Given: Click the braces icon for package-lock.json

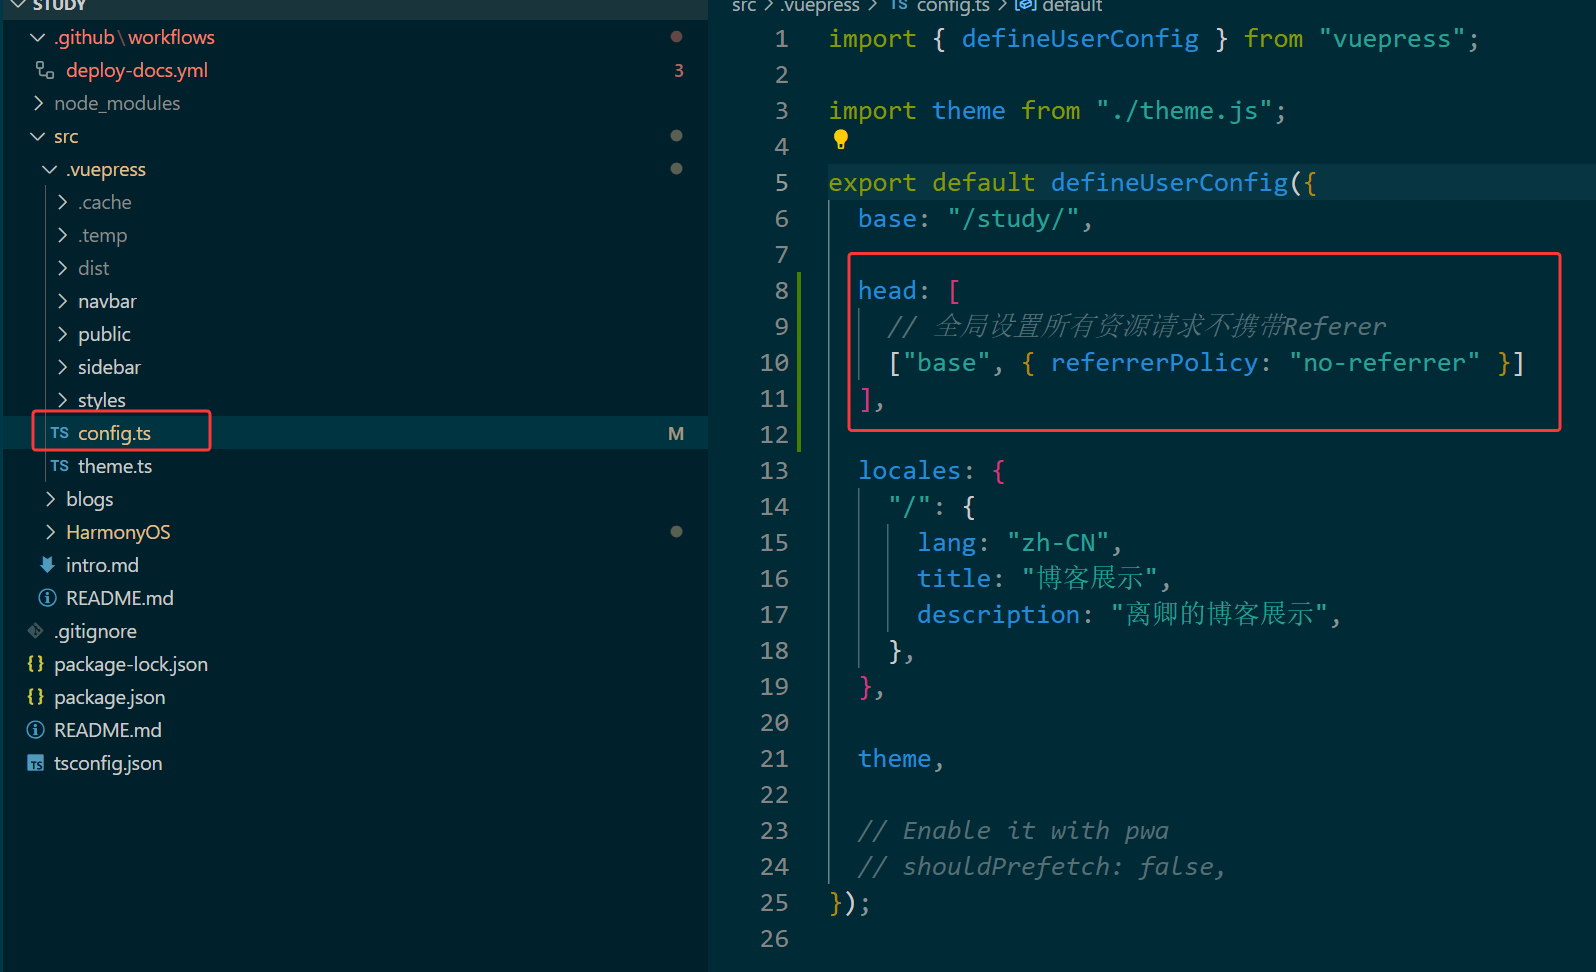Looking at the screenshot, I should pos(36,664).
